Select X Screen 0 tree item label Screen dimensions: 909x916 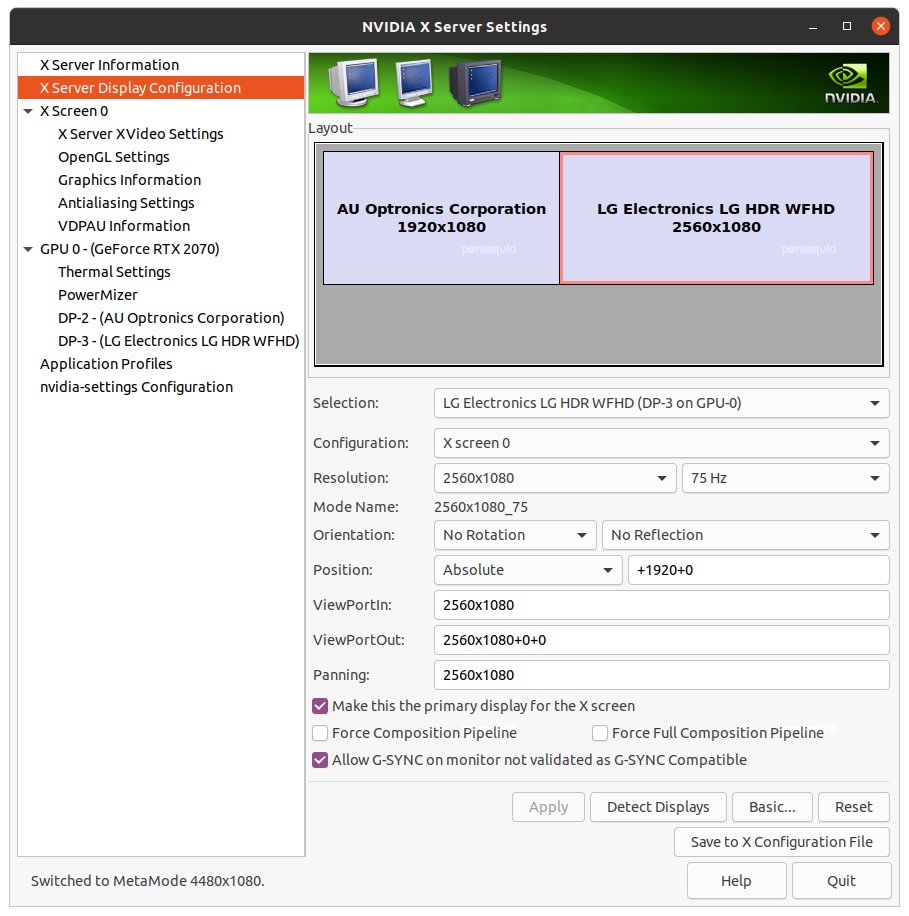click(74, 111)
